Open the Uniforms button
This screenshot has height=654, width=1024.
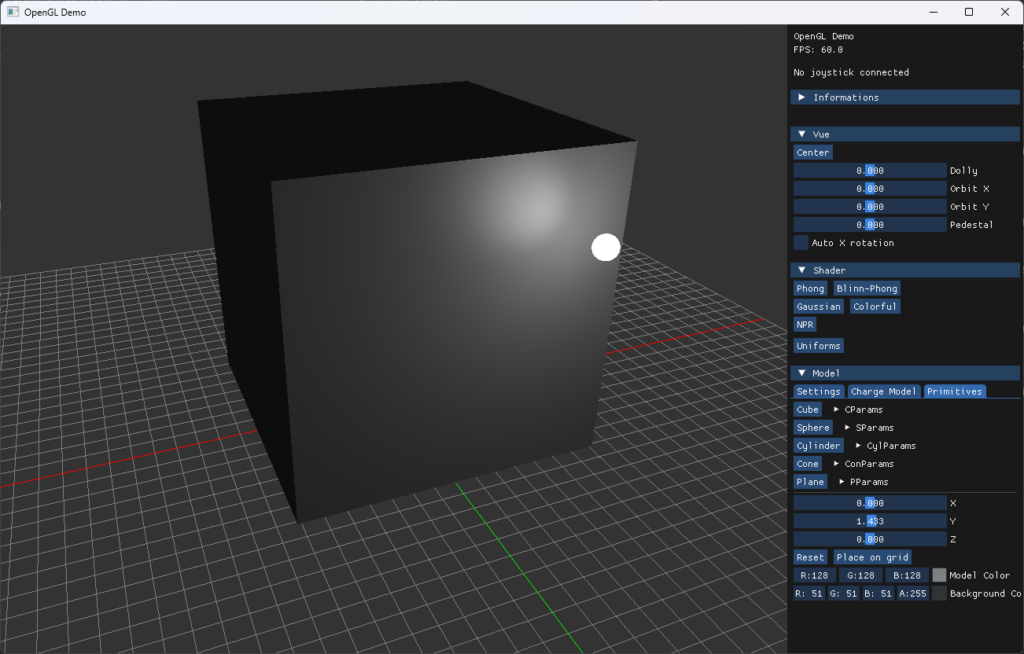click(818, 346)
